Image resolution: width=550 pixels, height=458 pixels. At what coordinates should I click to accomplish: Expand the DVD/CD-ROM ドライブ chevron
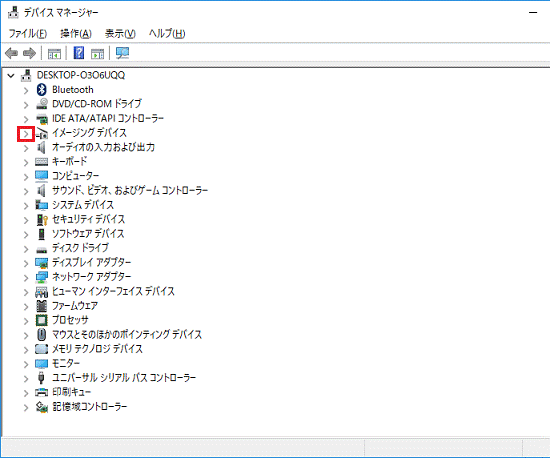(x=26, y=105)
